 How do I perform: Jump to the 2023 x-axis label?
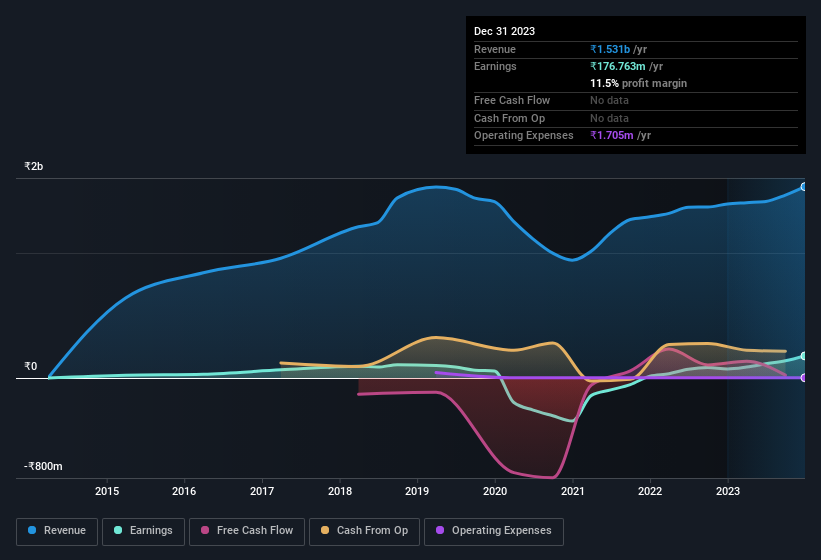point(728,491)
